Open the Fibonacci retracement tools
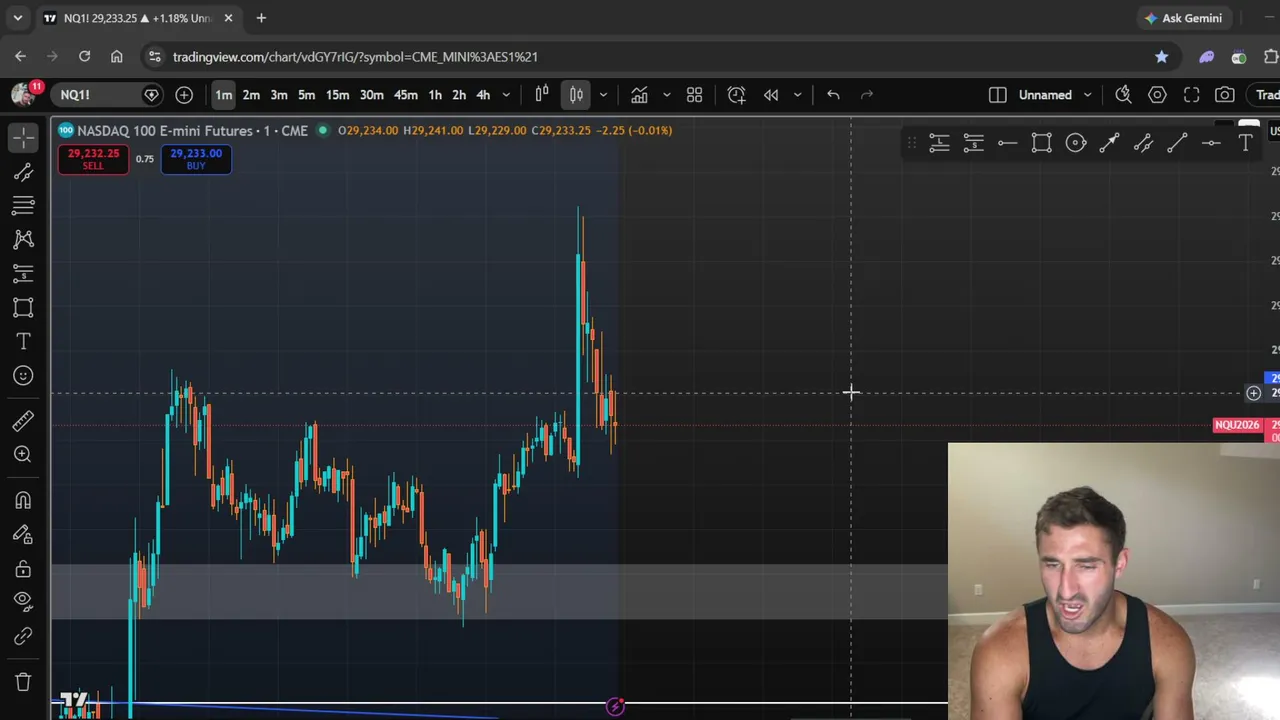This screenshot has height=720, width=1280. (x=23, y=205)
